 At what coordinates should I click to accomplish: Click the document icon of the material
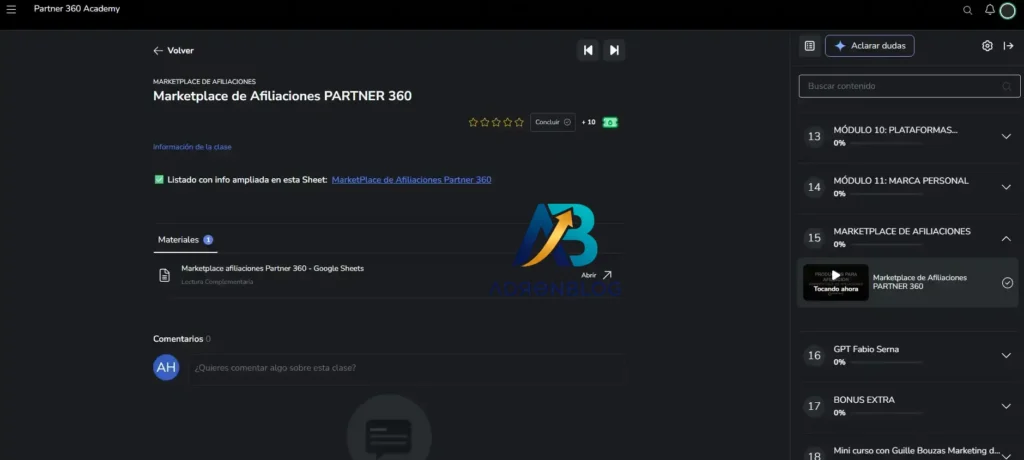[x=165, y=275]
